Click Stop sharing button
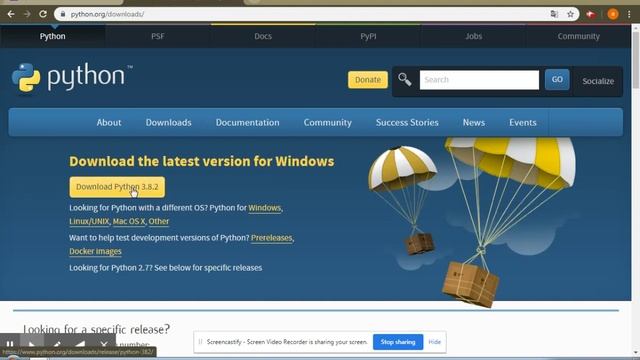The image size is (640, 360). coord(398,342)
